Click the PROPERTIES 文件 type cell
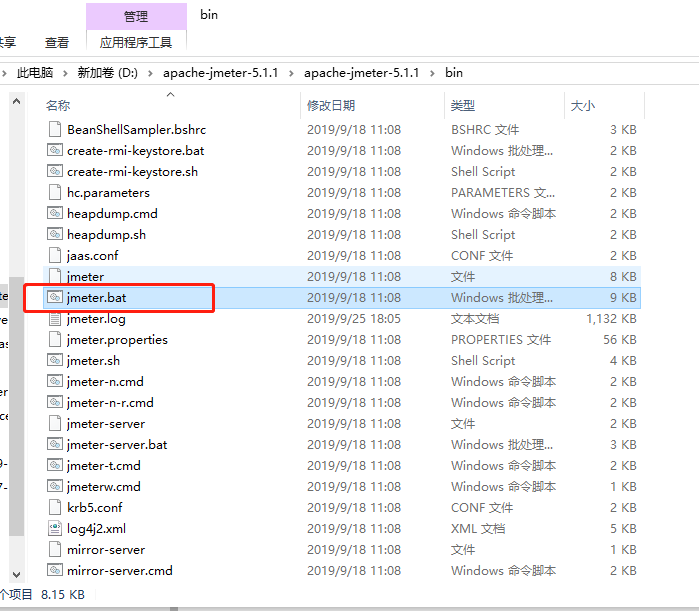The image size is (699, 611). pyautogui.click(x=501, y=340)
